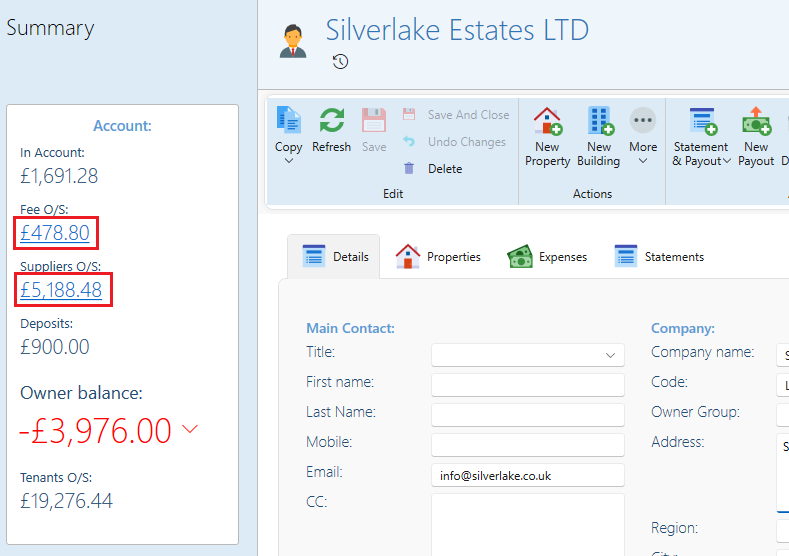Screen dimensions: 789x556
Task: Open the Fee O/S £478.80 link
Action: point(55,233)
